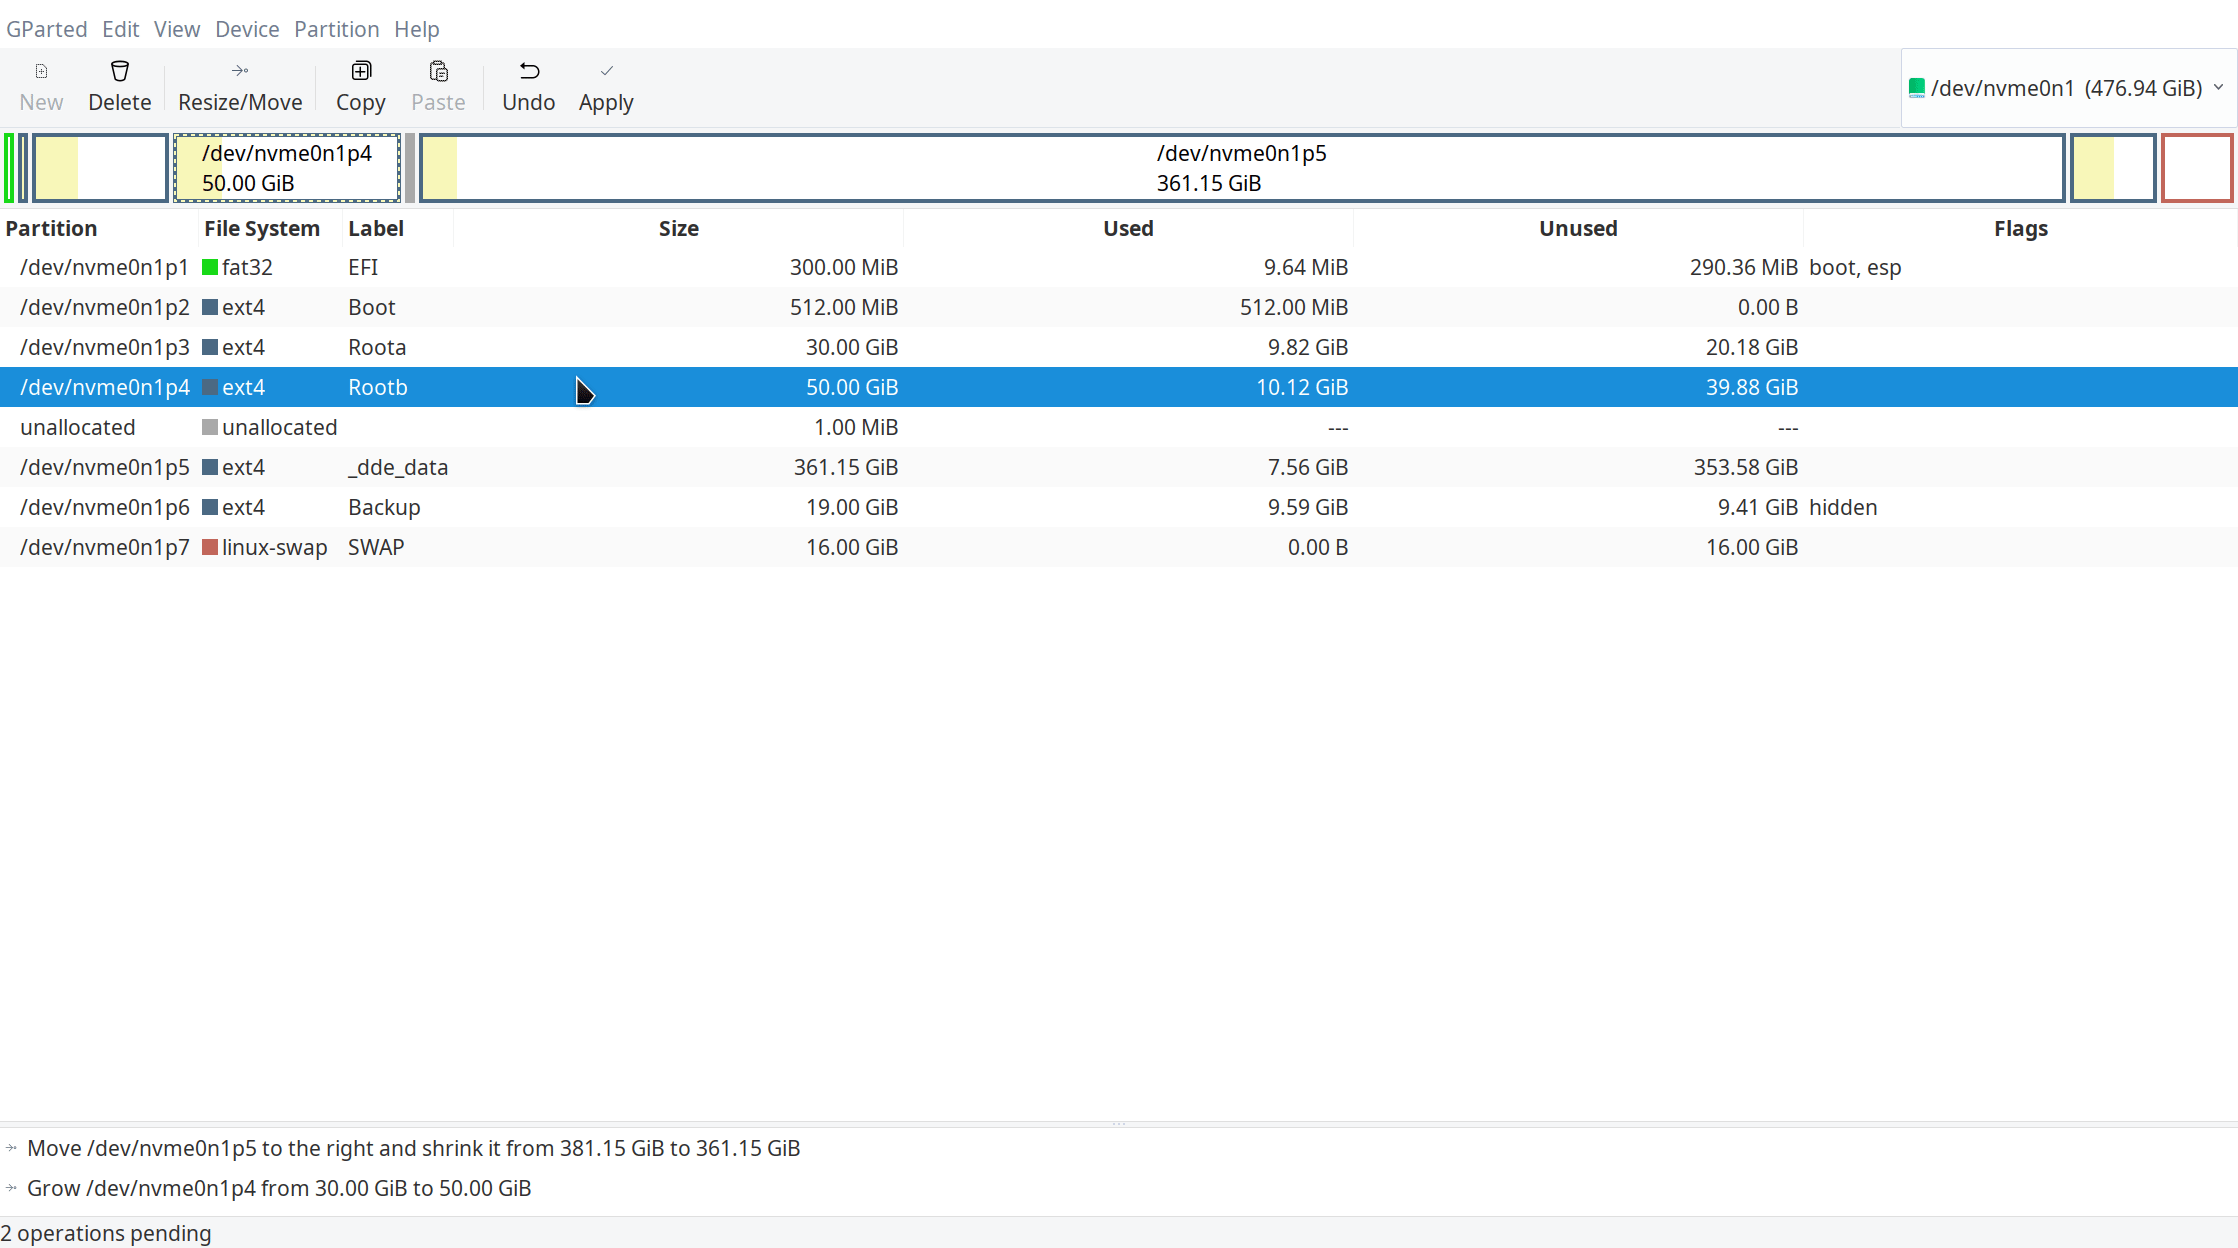The height and width of the screenshot is (1248, 2238).
Task: Sort by the Size column header
Action: (678, 228)
